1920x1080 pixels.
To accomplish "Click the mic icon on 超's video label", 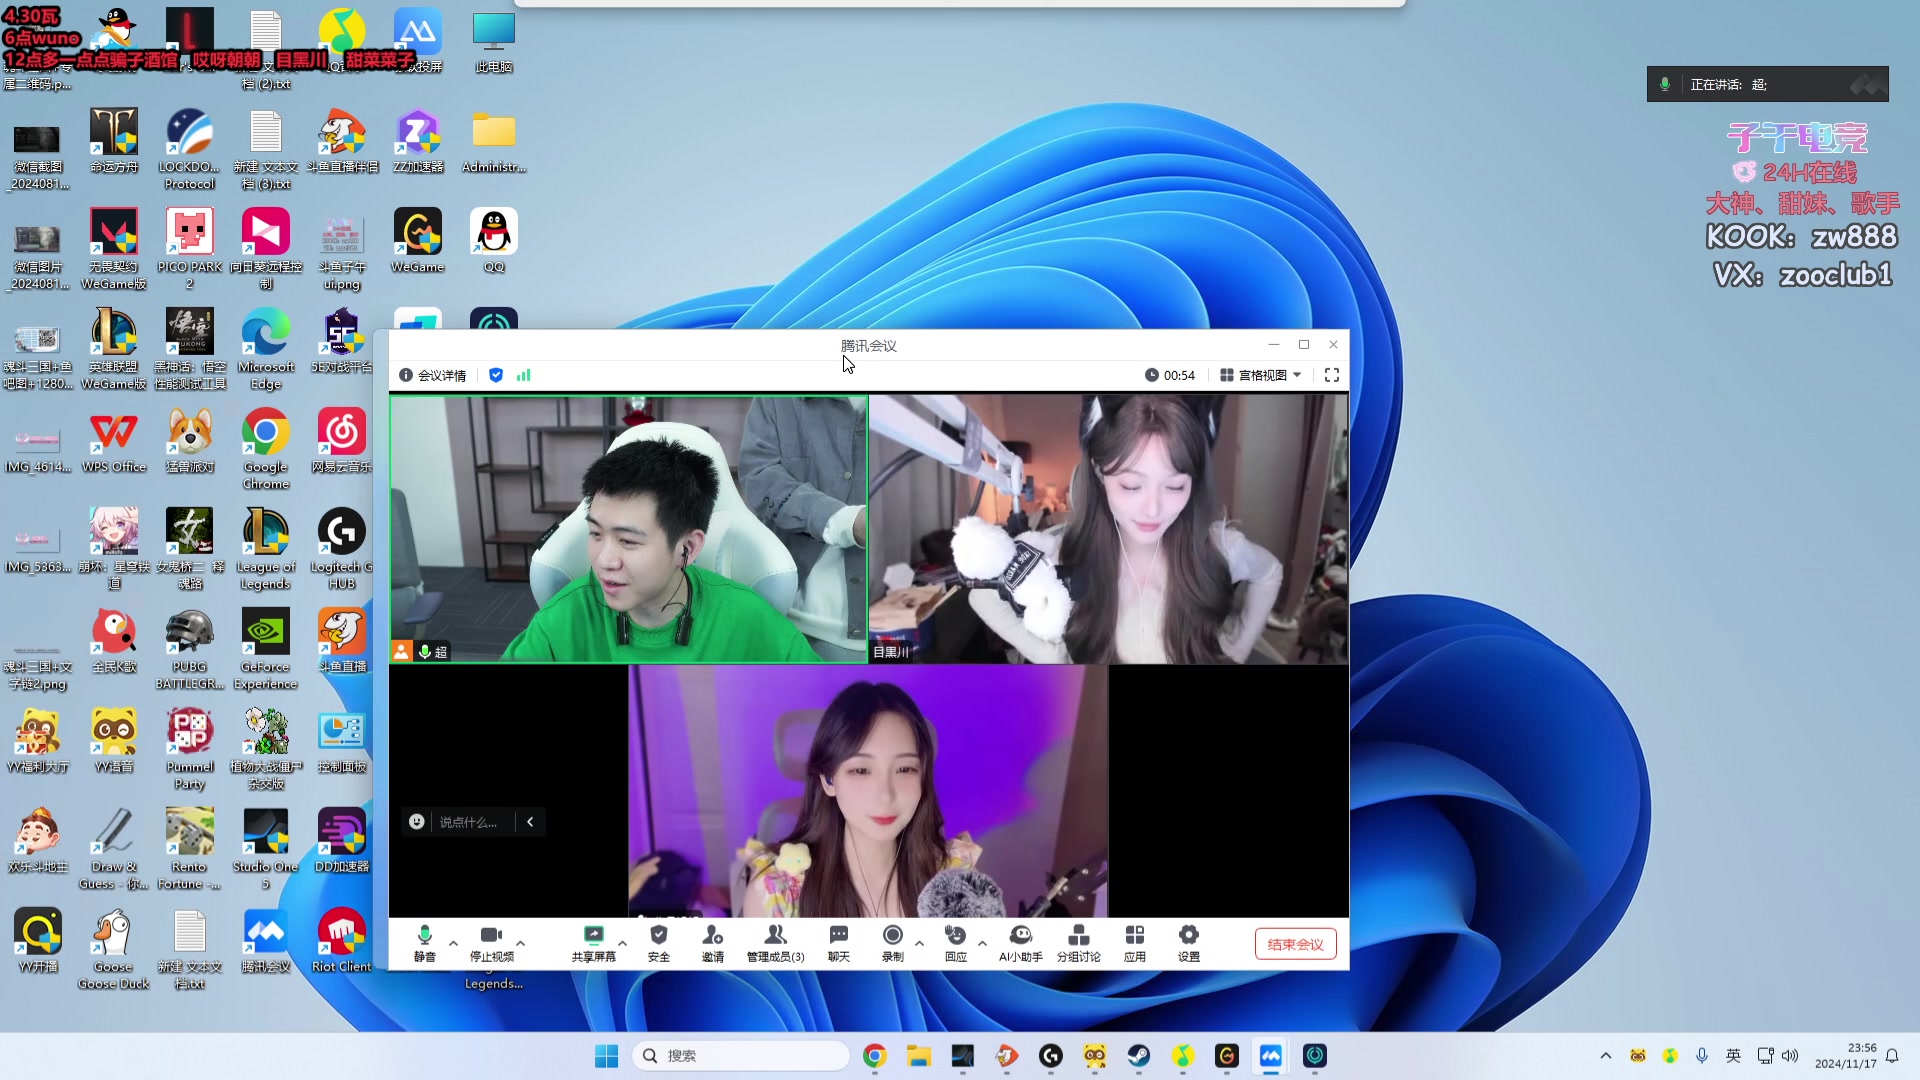I will coord(425,652).
